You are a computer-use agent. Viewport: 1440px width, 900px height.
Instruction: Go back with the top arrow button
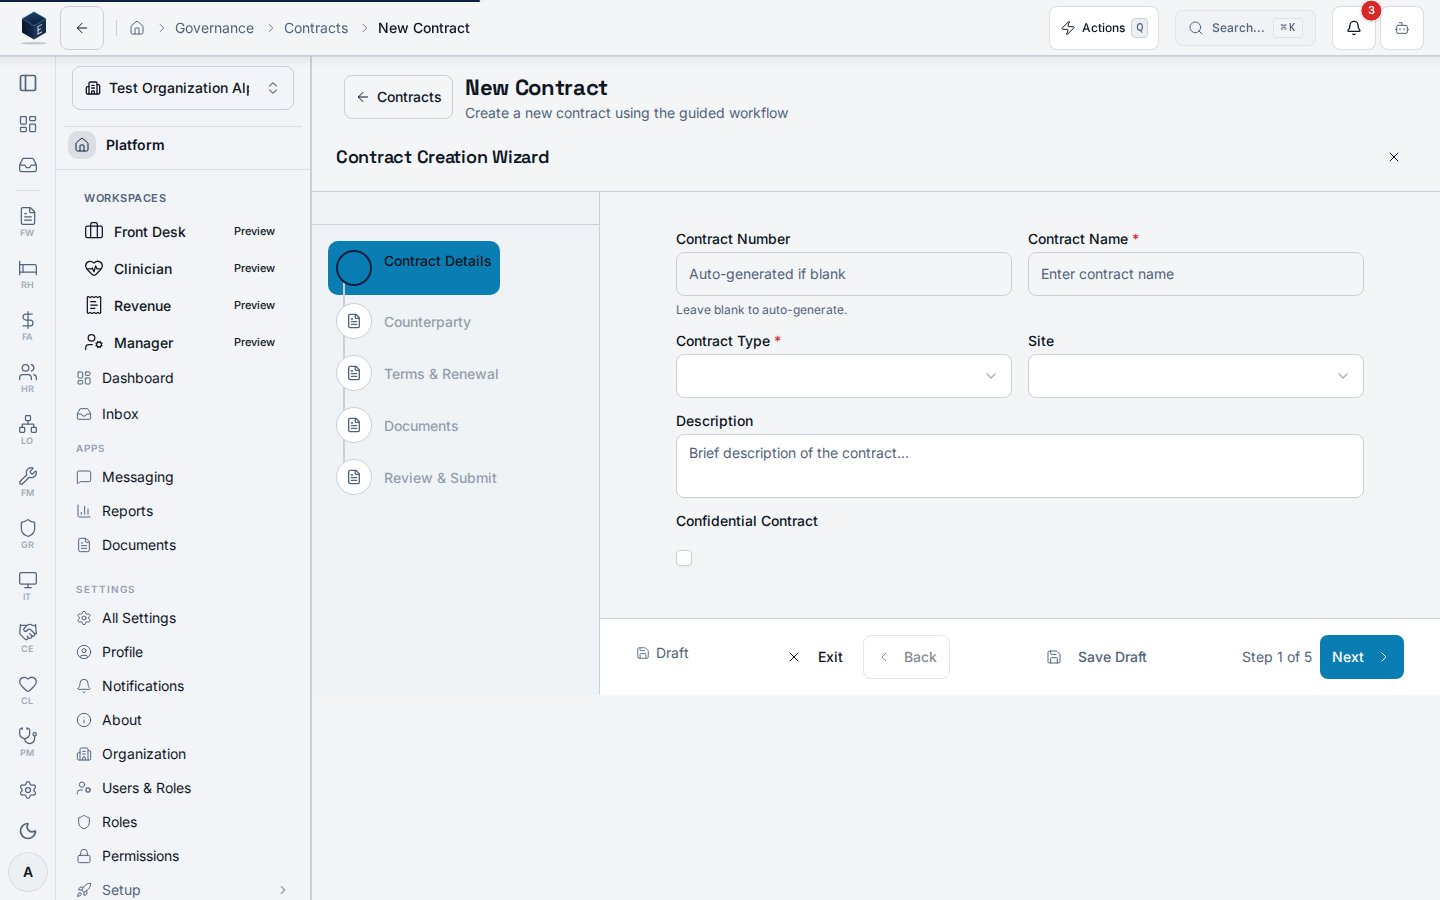82,28
